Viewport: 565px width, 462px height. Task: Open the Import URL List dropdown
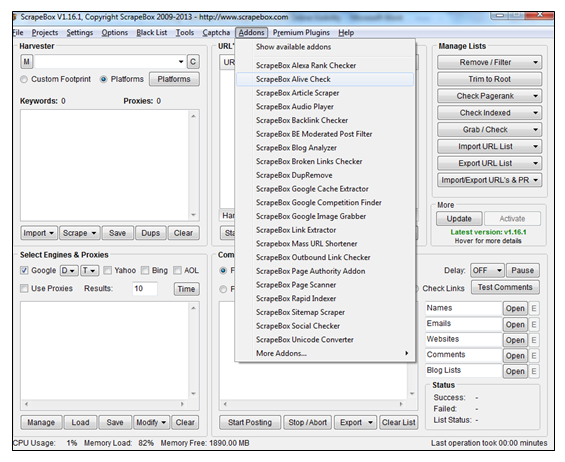tap(489, 146)
